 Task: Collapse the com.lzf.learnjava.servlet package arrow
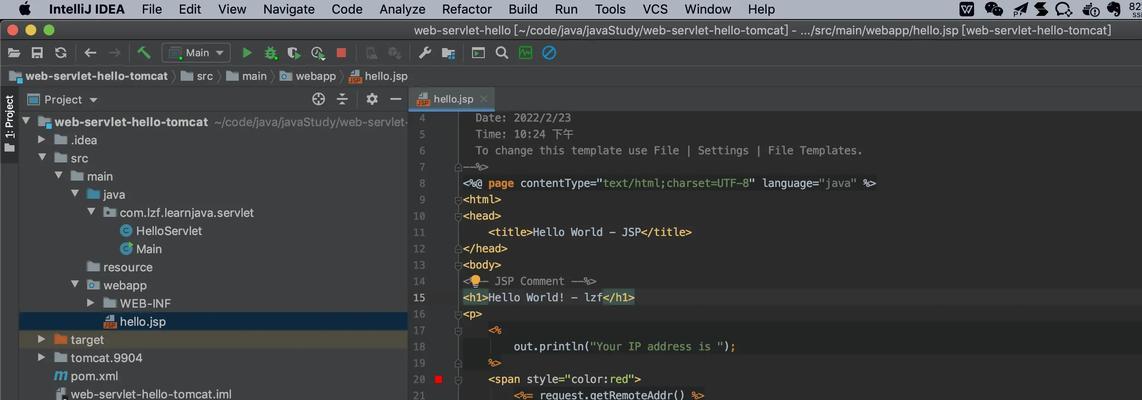pos(90,213)
